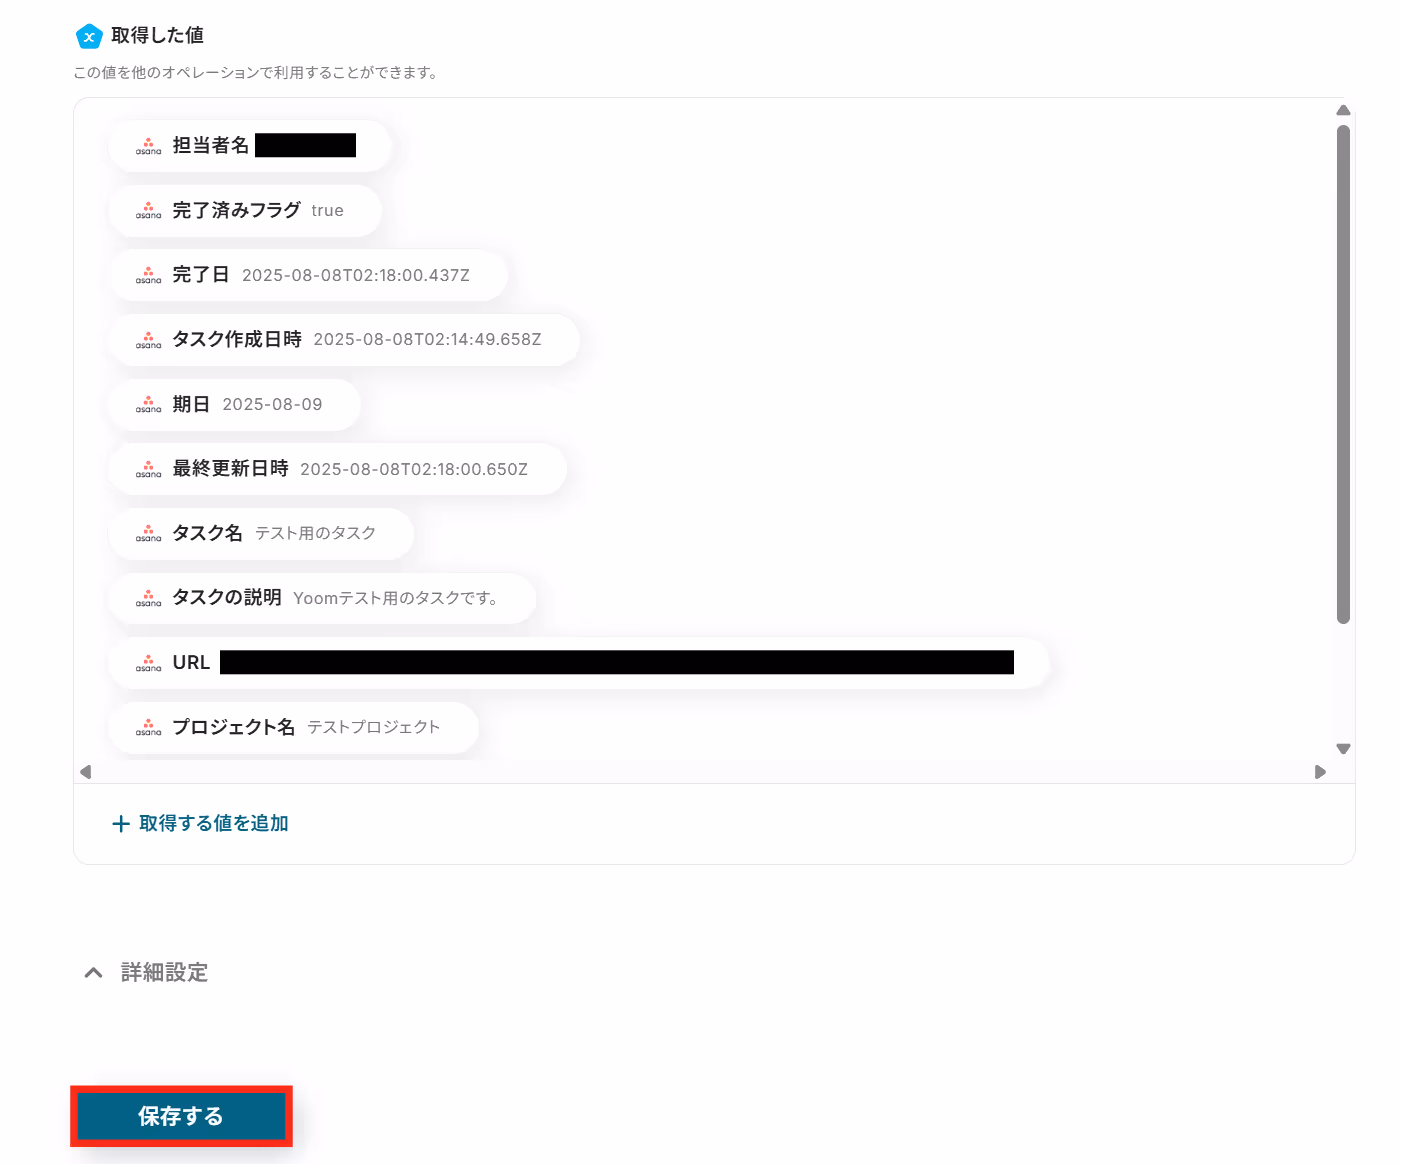Click the plus icon for 取得する値を追加

[121, 824]
